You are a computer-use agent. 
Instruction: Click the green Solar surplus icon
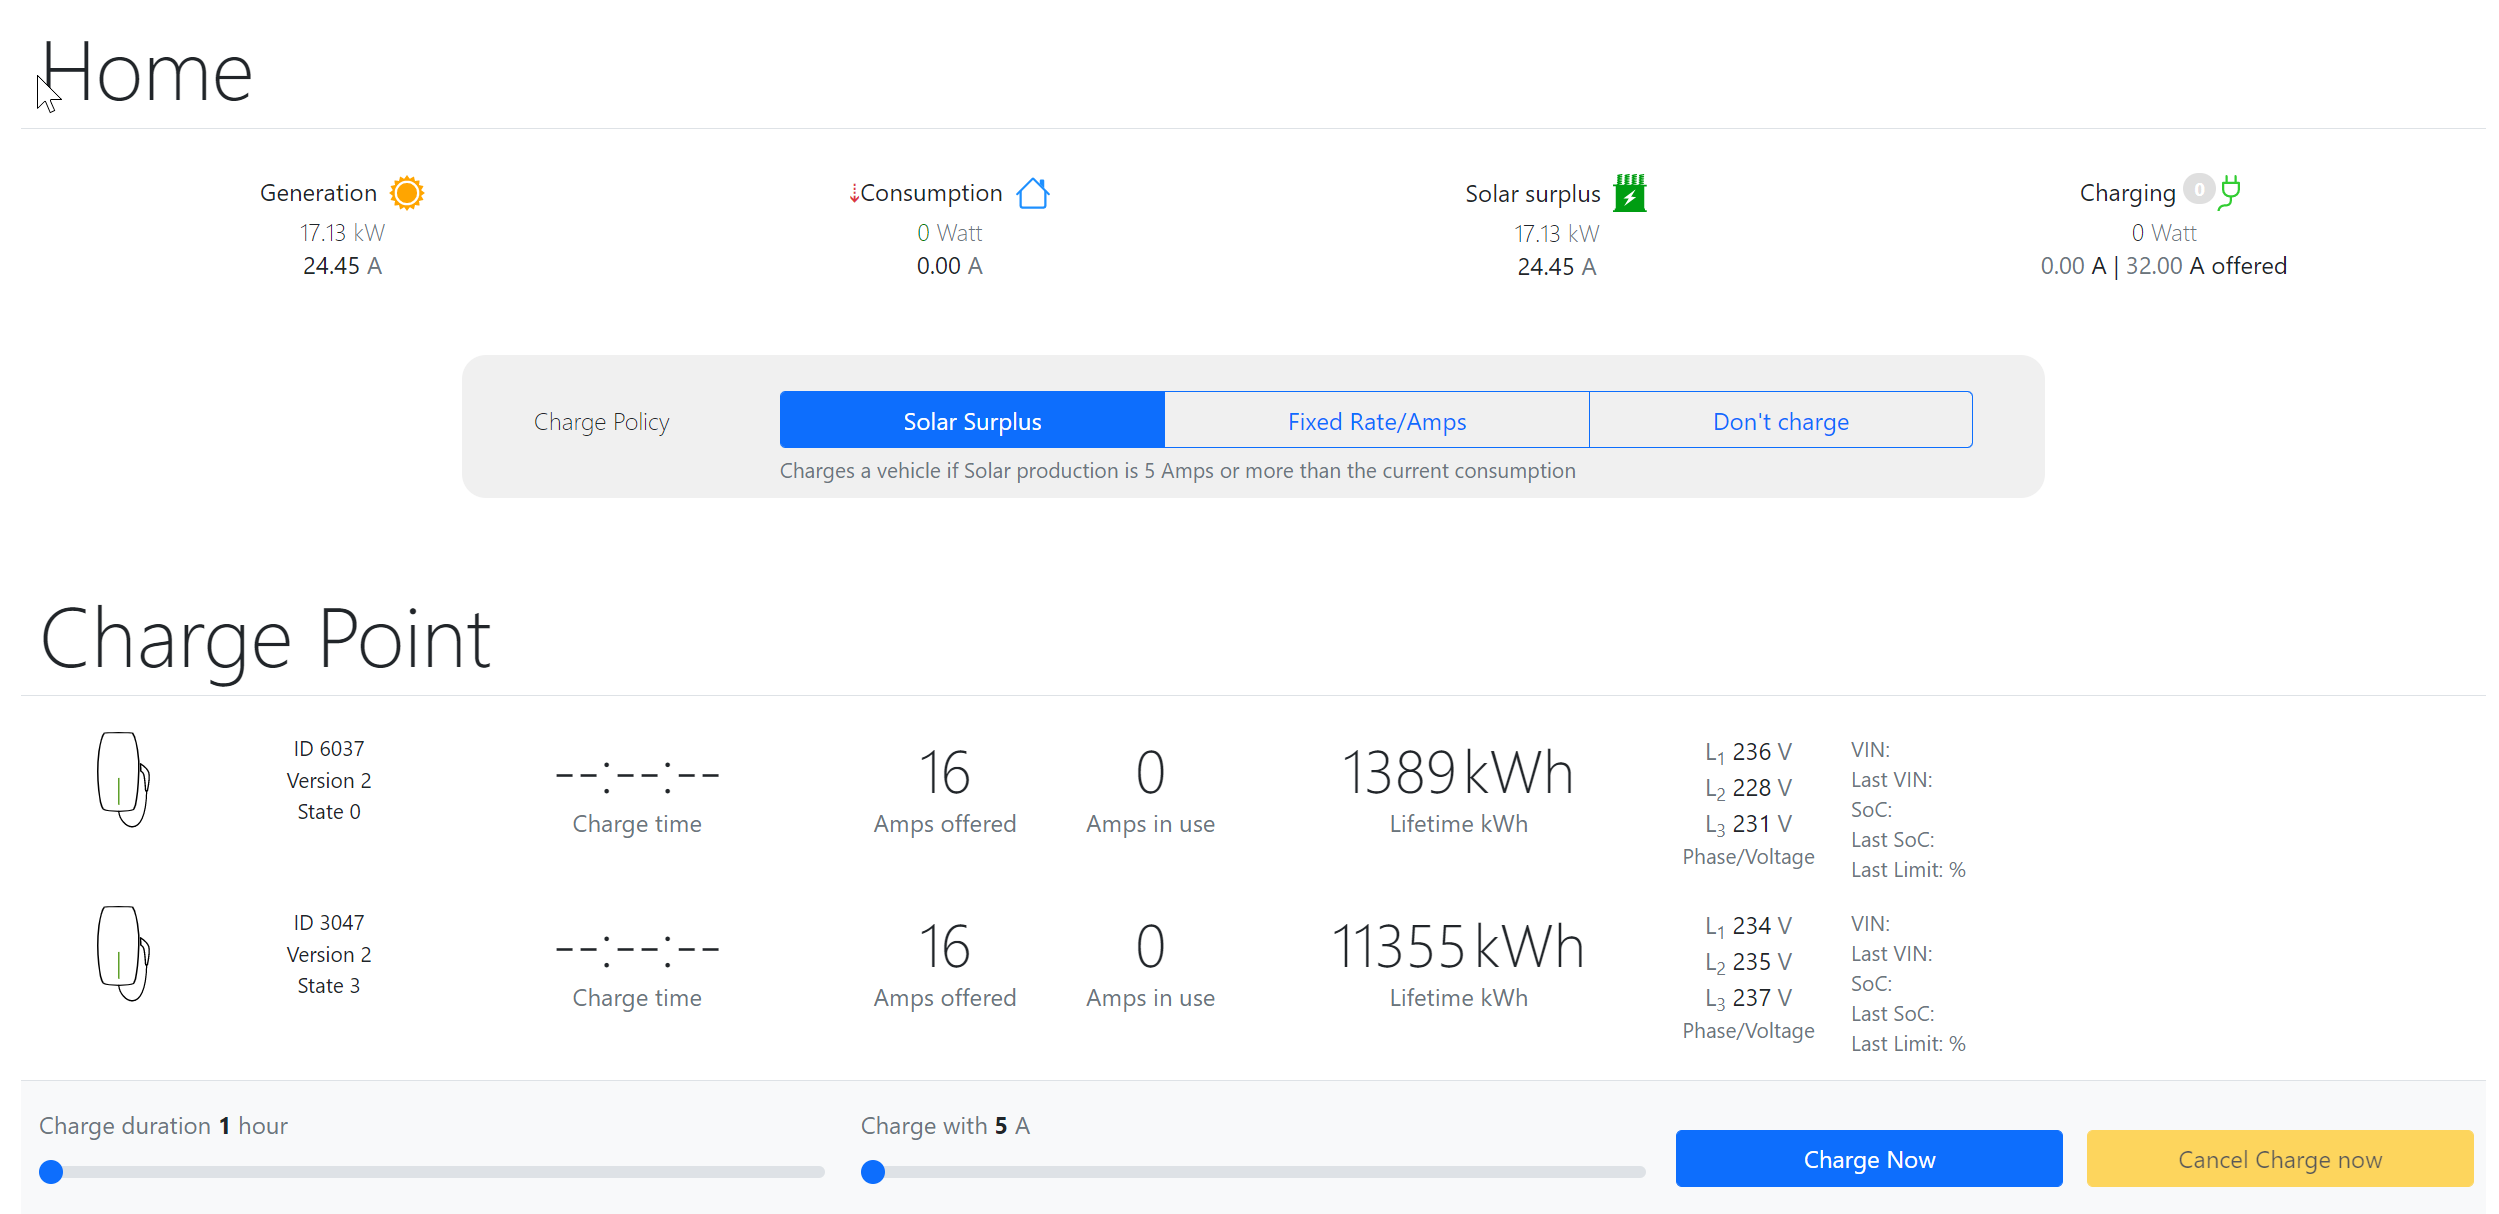point(1629,193)
